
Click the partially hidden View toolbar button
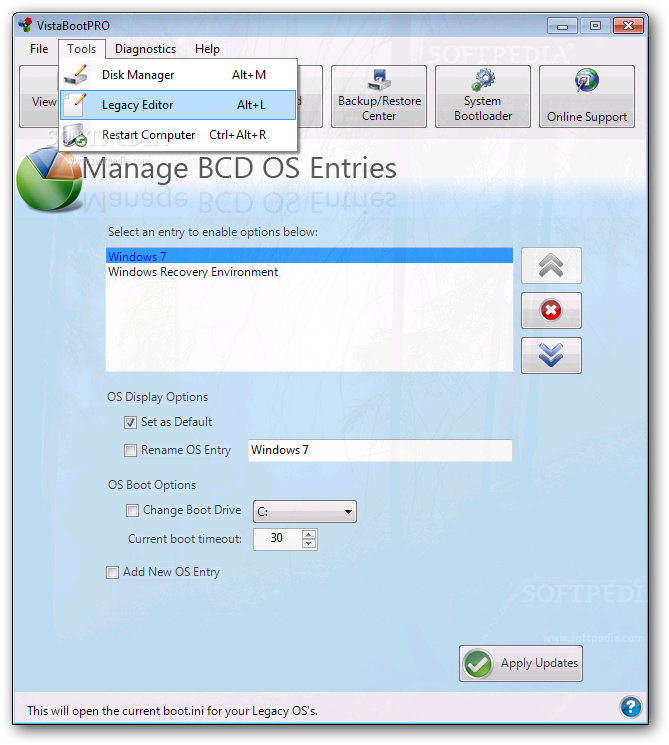[39, 96]
